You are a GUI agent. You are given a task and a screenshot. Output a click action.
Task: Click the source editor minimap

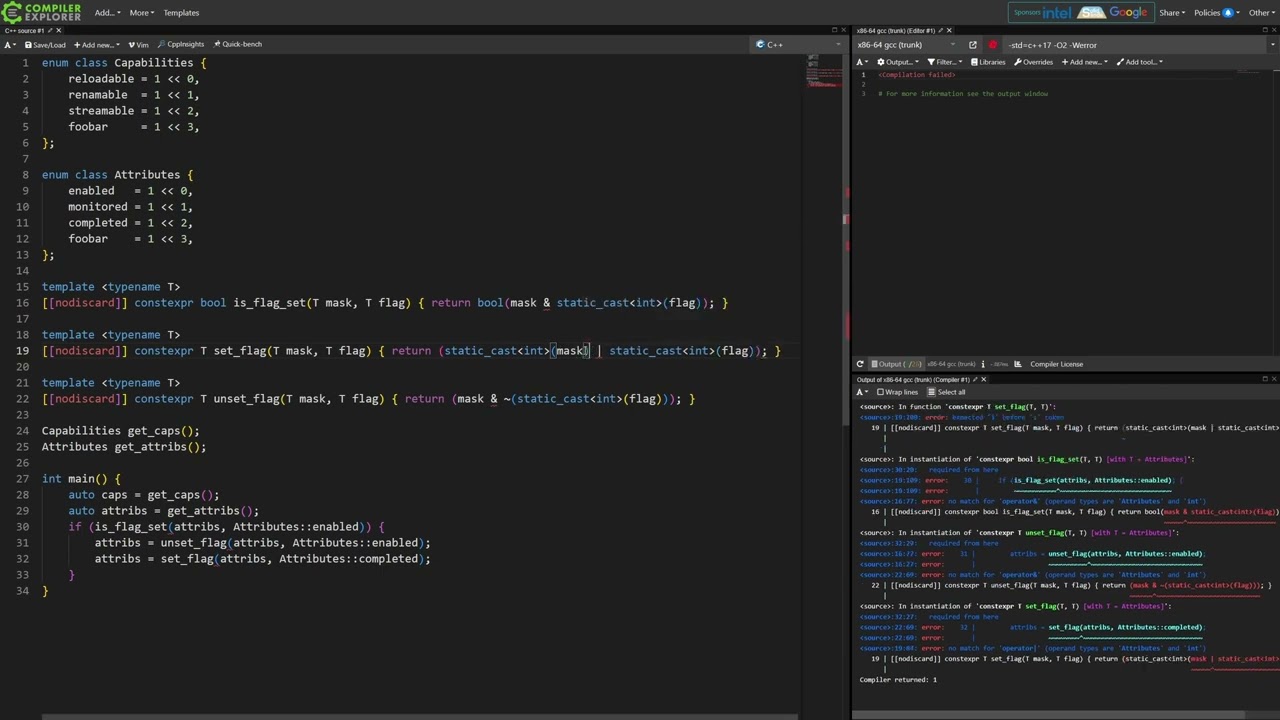(823, 70)
